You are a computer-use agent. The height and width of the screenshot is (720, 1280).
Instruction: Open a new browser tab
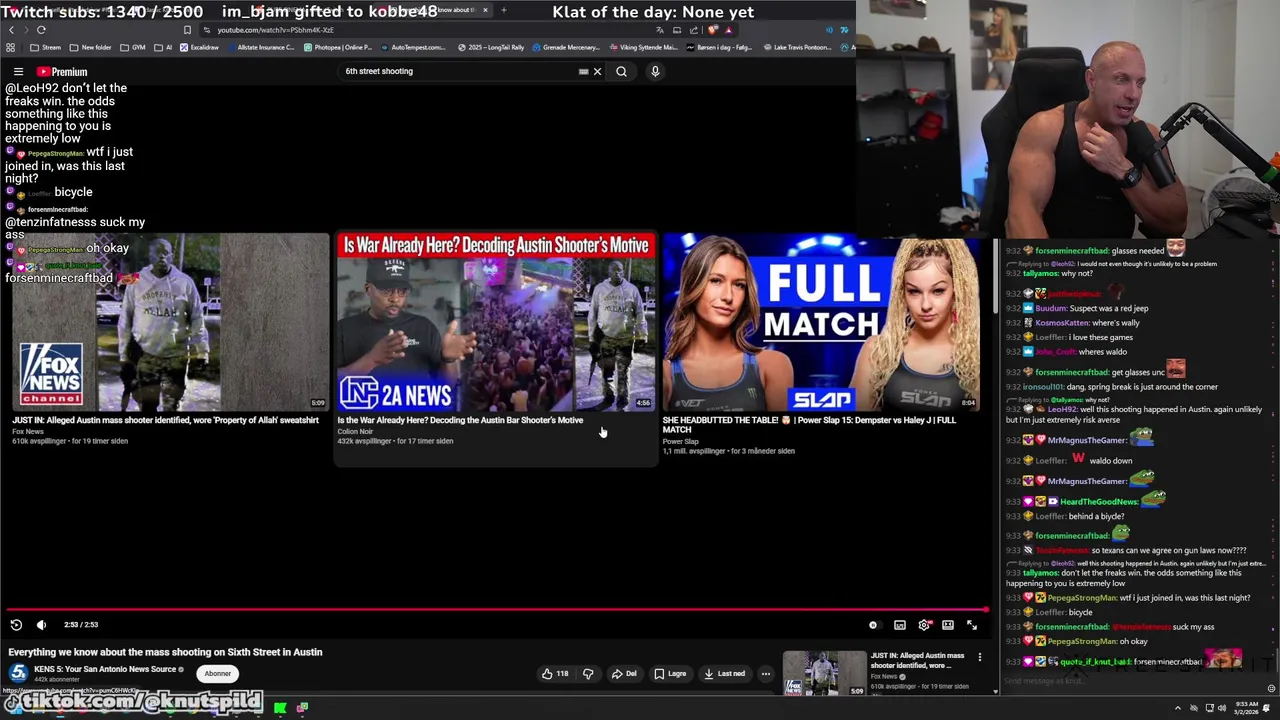tap(504, 10)
